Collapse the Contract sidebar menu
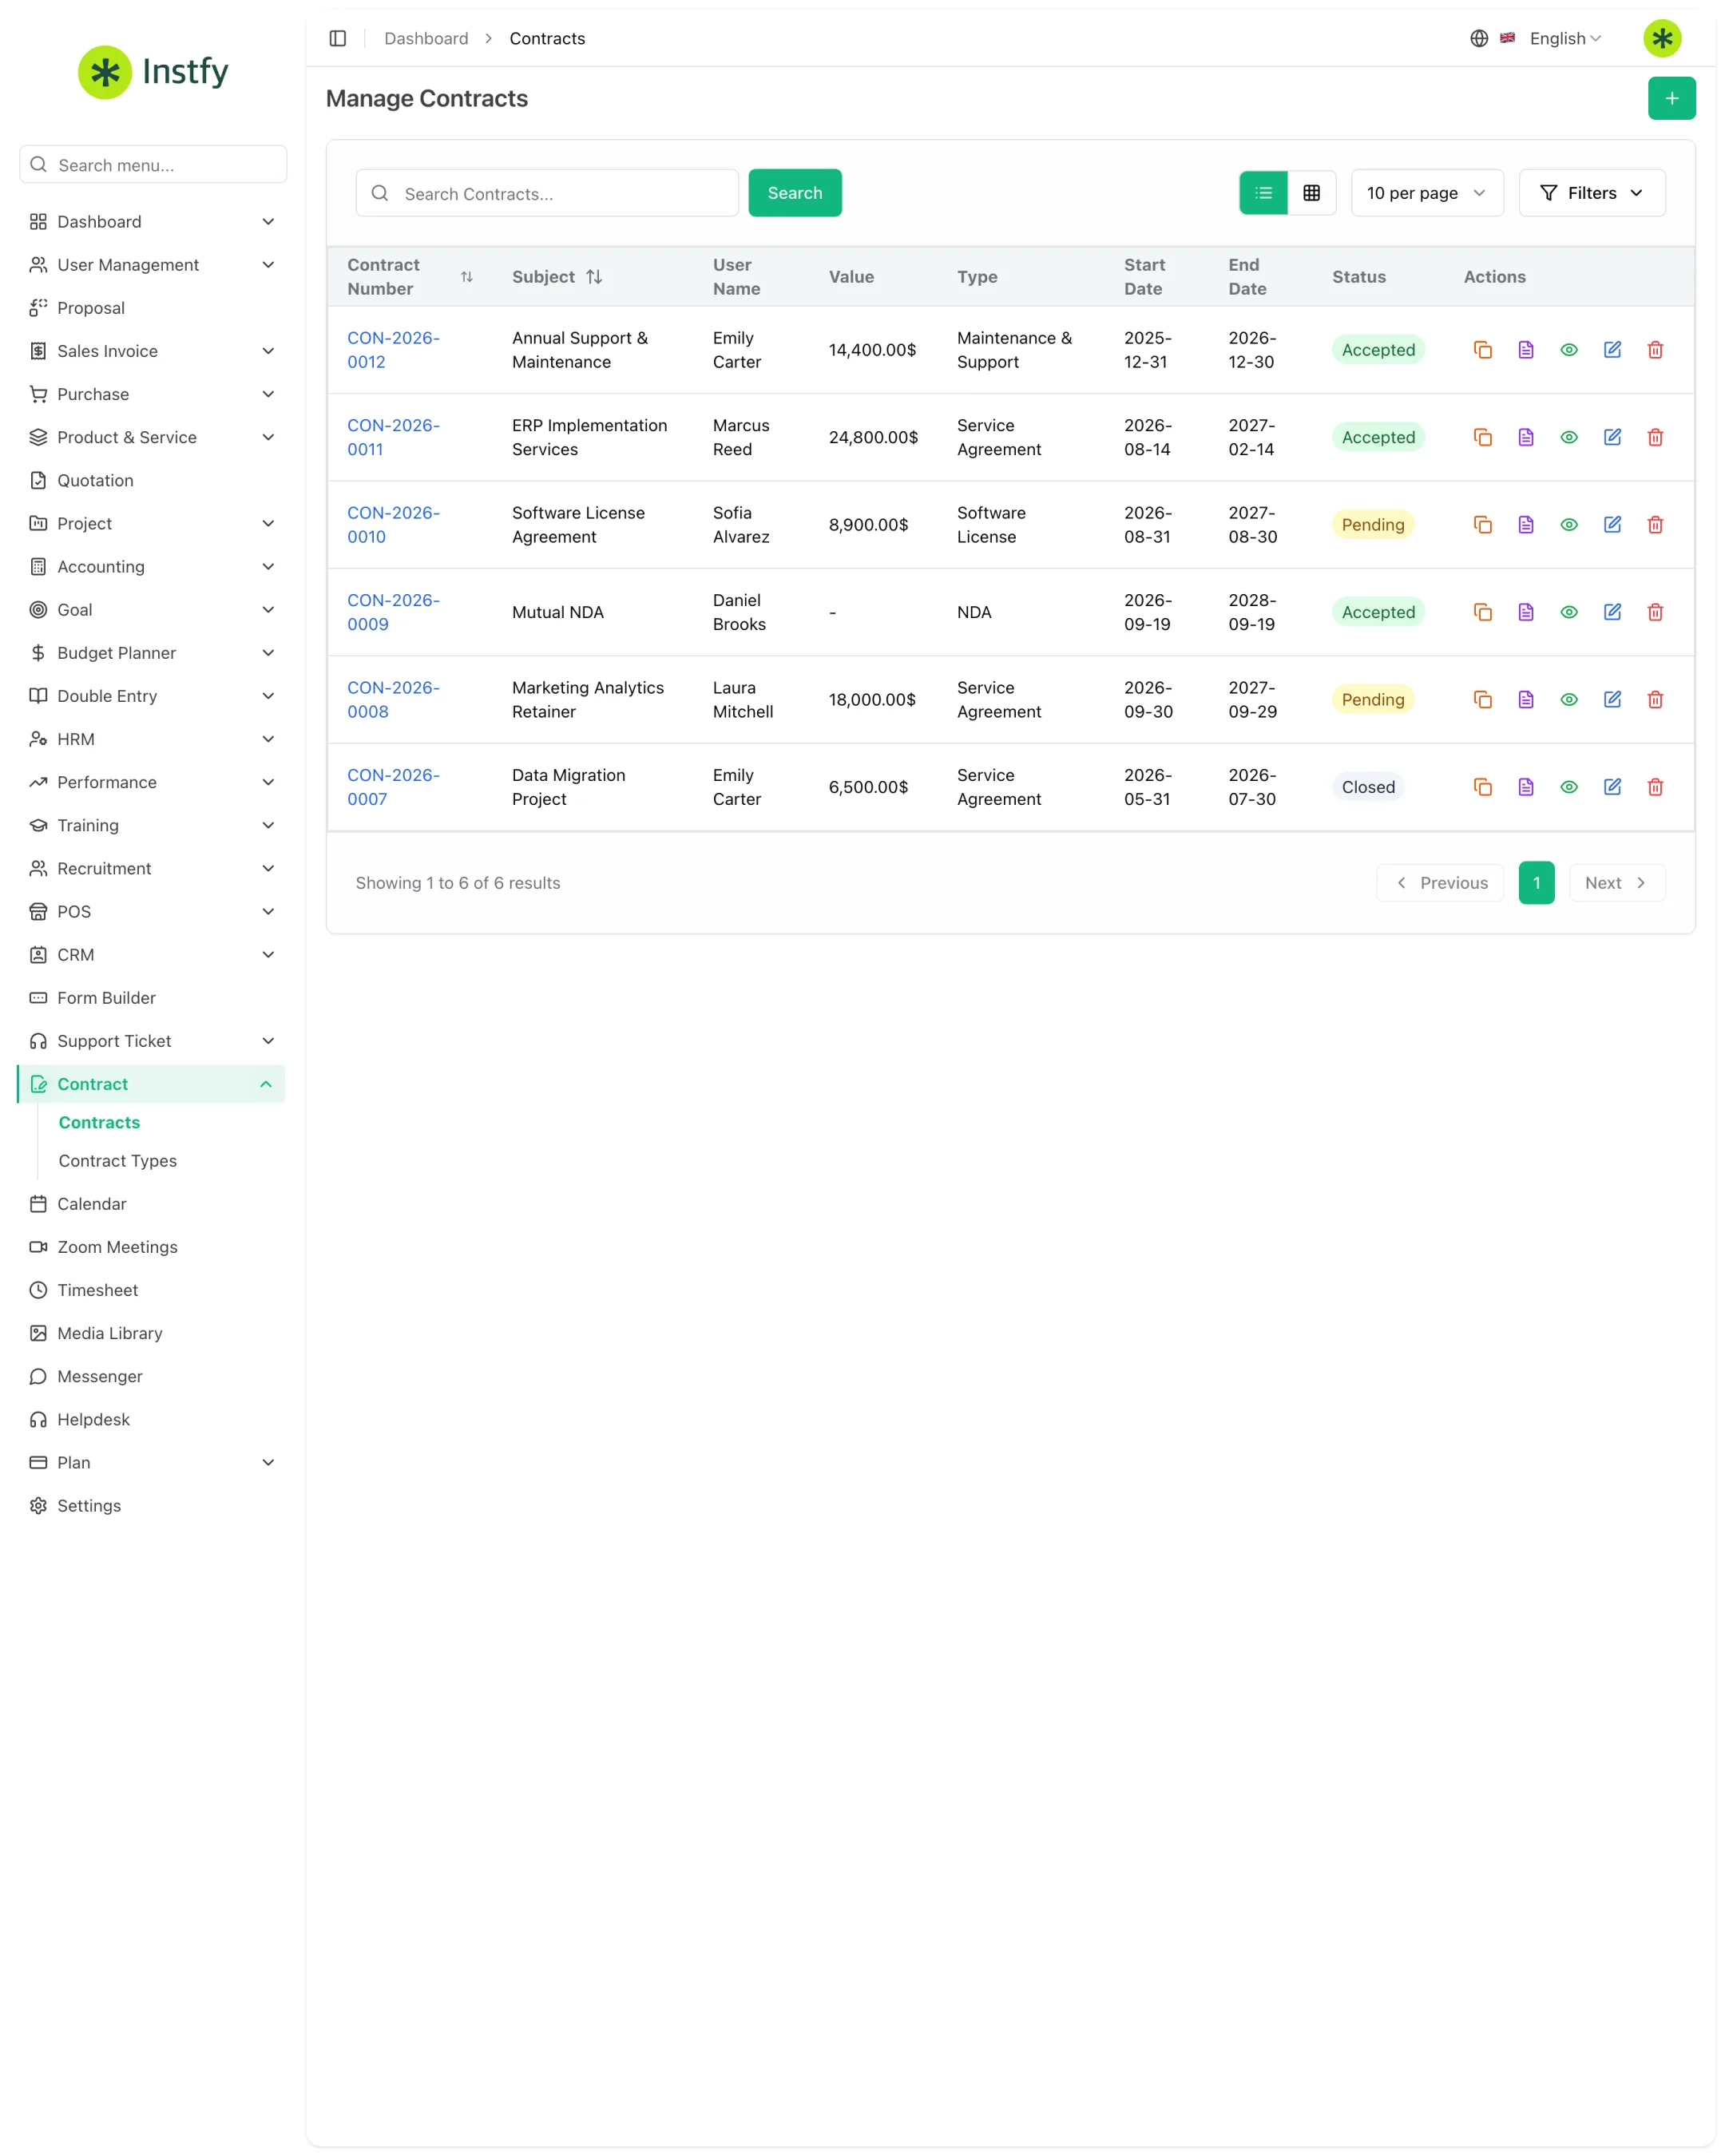1725x2156 pixels. click(152, 1084)
